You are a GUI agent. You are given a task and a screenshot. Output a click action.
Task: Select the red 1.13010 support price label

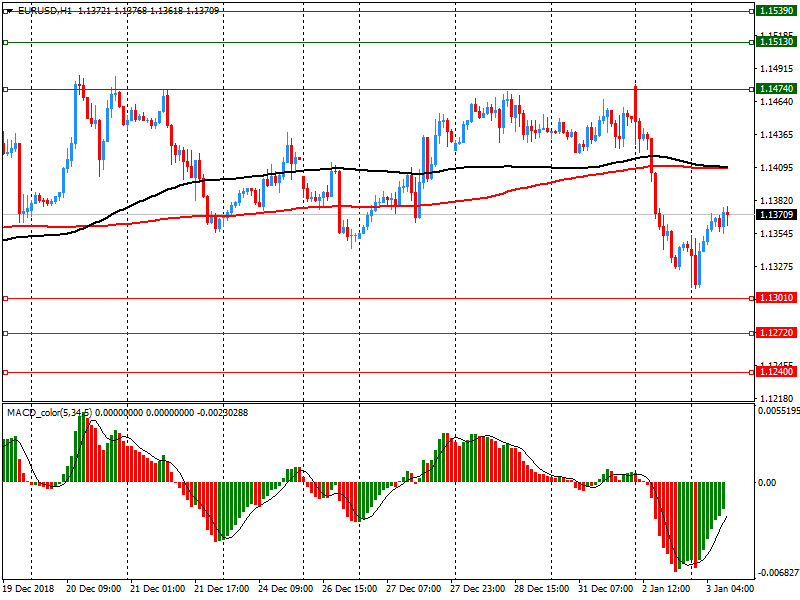776,298
